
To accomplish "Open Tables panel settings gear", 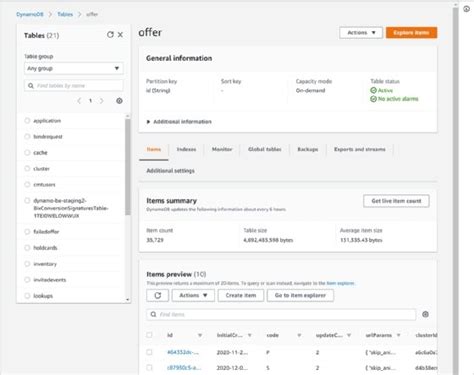I will pyautogui.click(x=119, y=101).
